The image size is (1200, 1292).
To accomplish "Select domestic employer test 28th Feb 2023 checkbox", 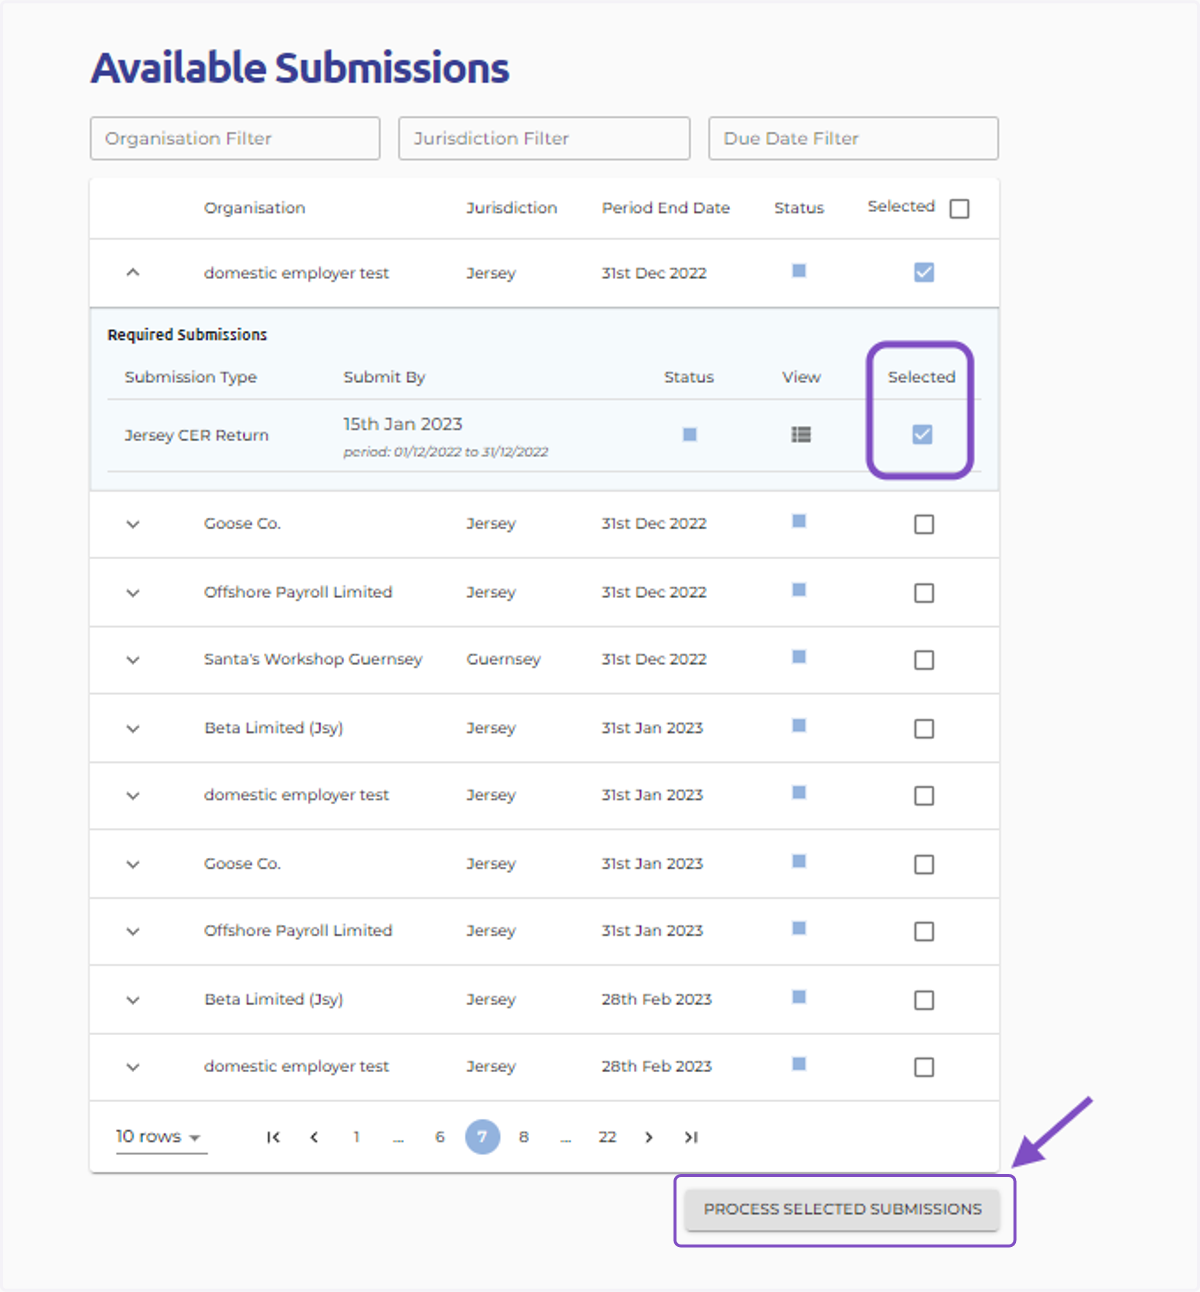I will [x=924, y=1067].
